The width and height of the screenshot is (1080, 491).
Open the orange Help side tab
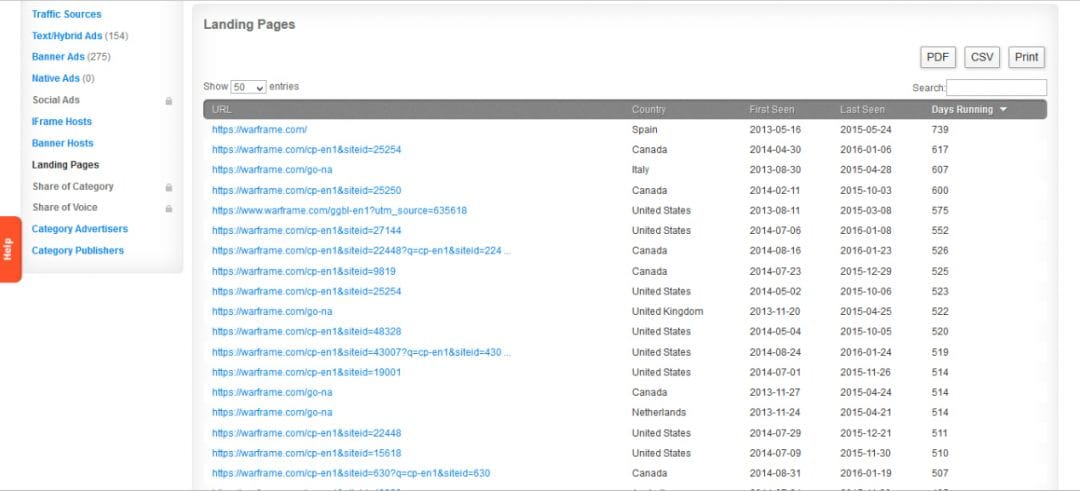click(10, 249)
